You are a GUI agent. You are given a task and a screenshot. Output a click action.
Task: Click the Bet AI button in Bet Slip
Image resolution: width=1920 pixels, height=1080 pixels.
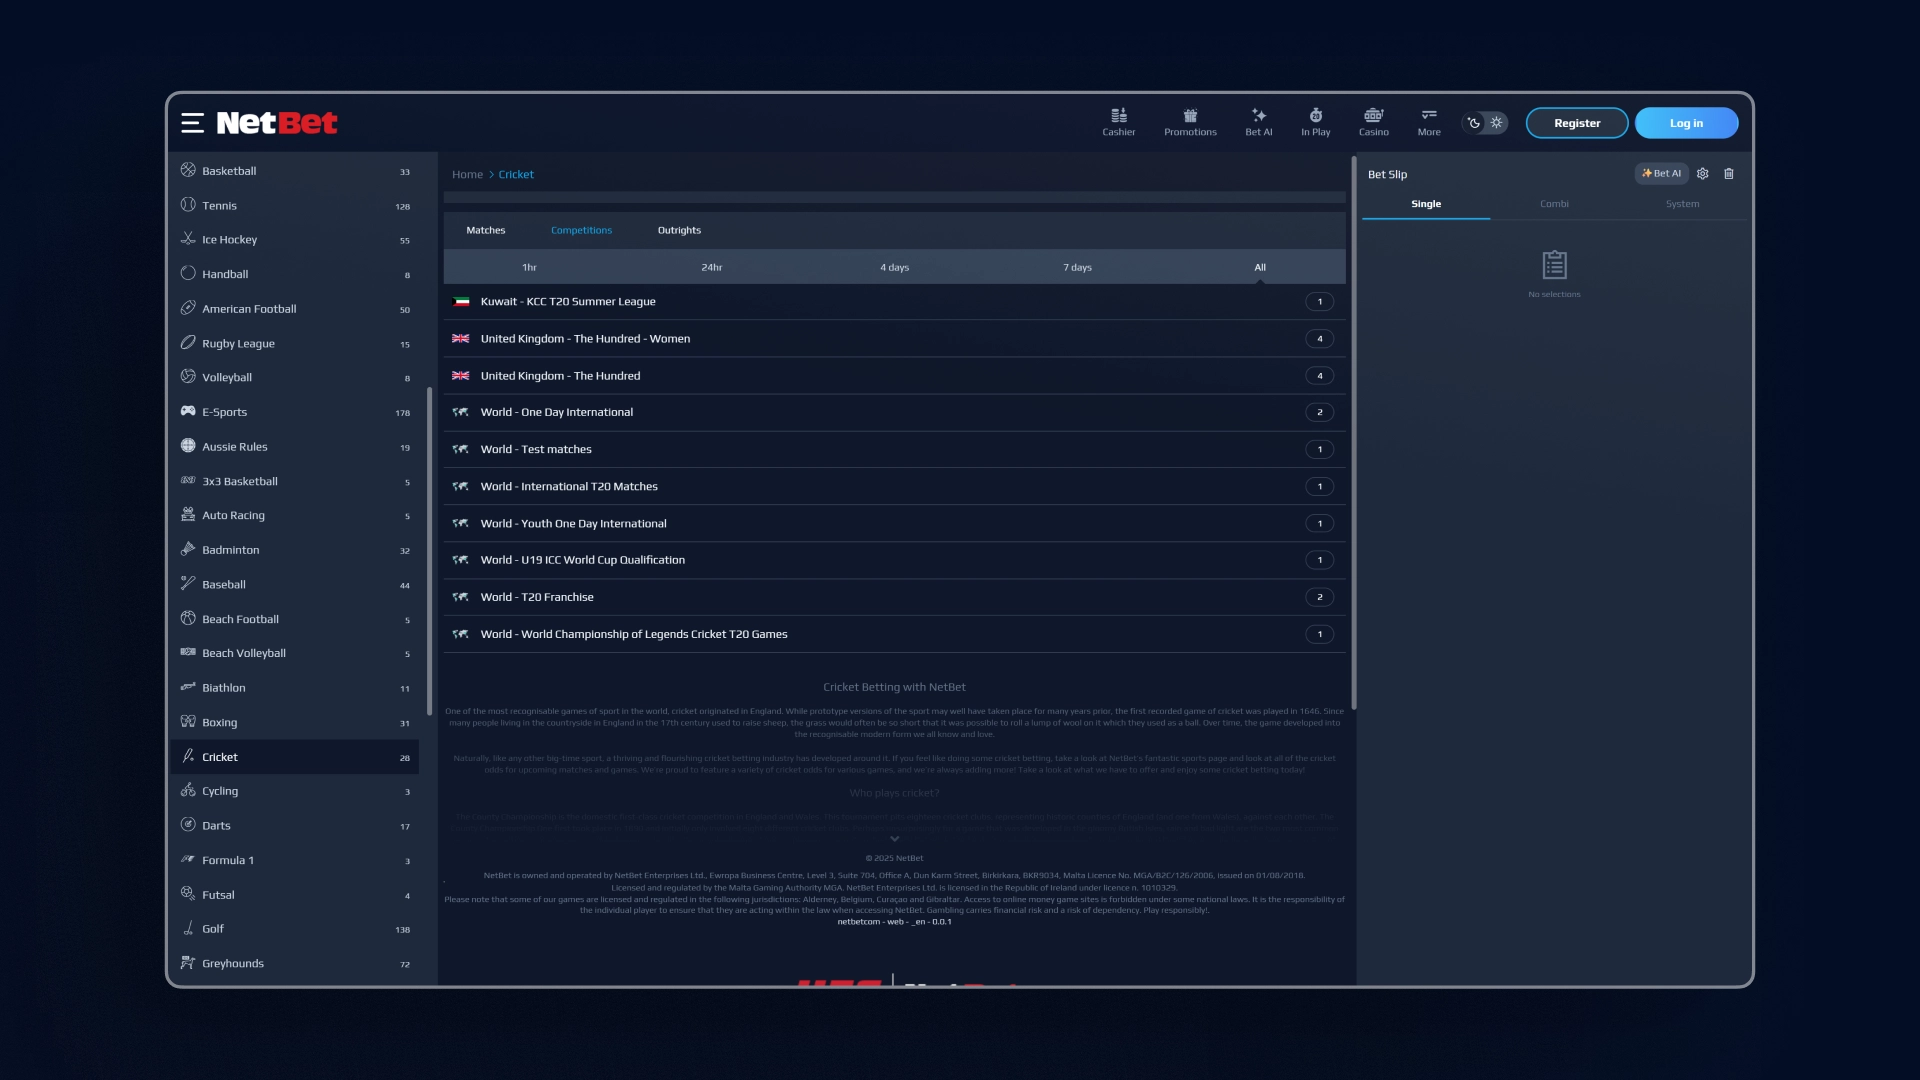coord(1661,174)
